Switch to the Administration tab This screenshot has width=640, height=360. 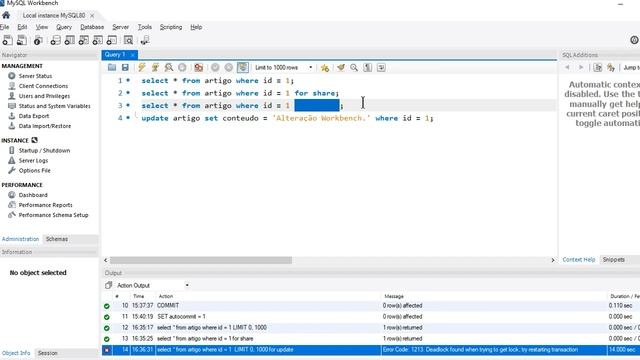coord(20,239)
